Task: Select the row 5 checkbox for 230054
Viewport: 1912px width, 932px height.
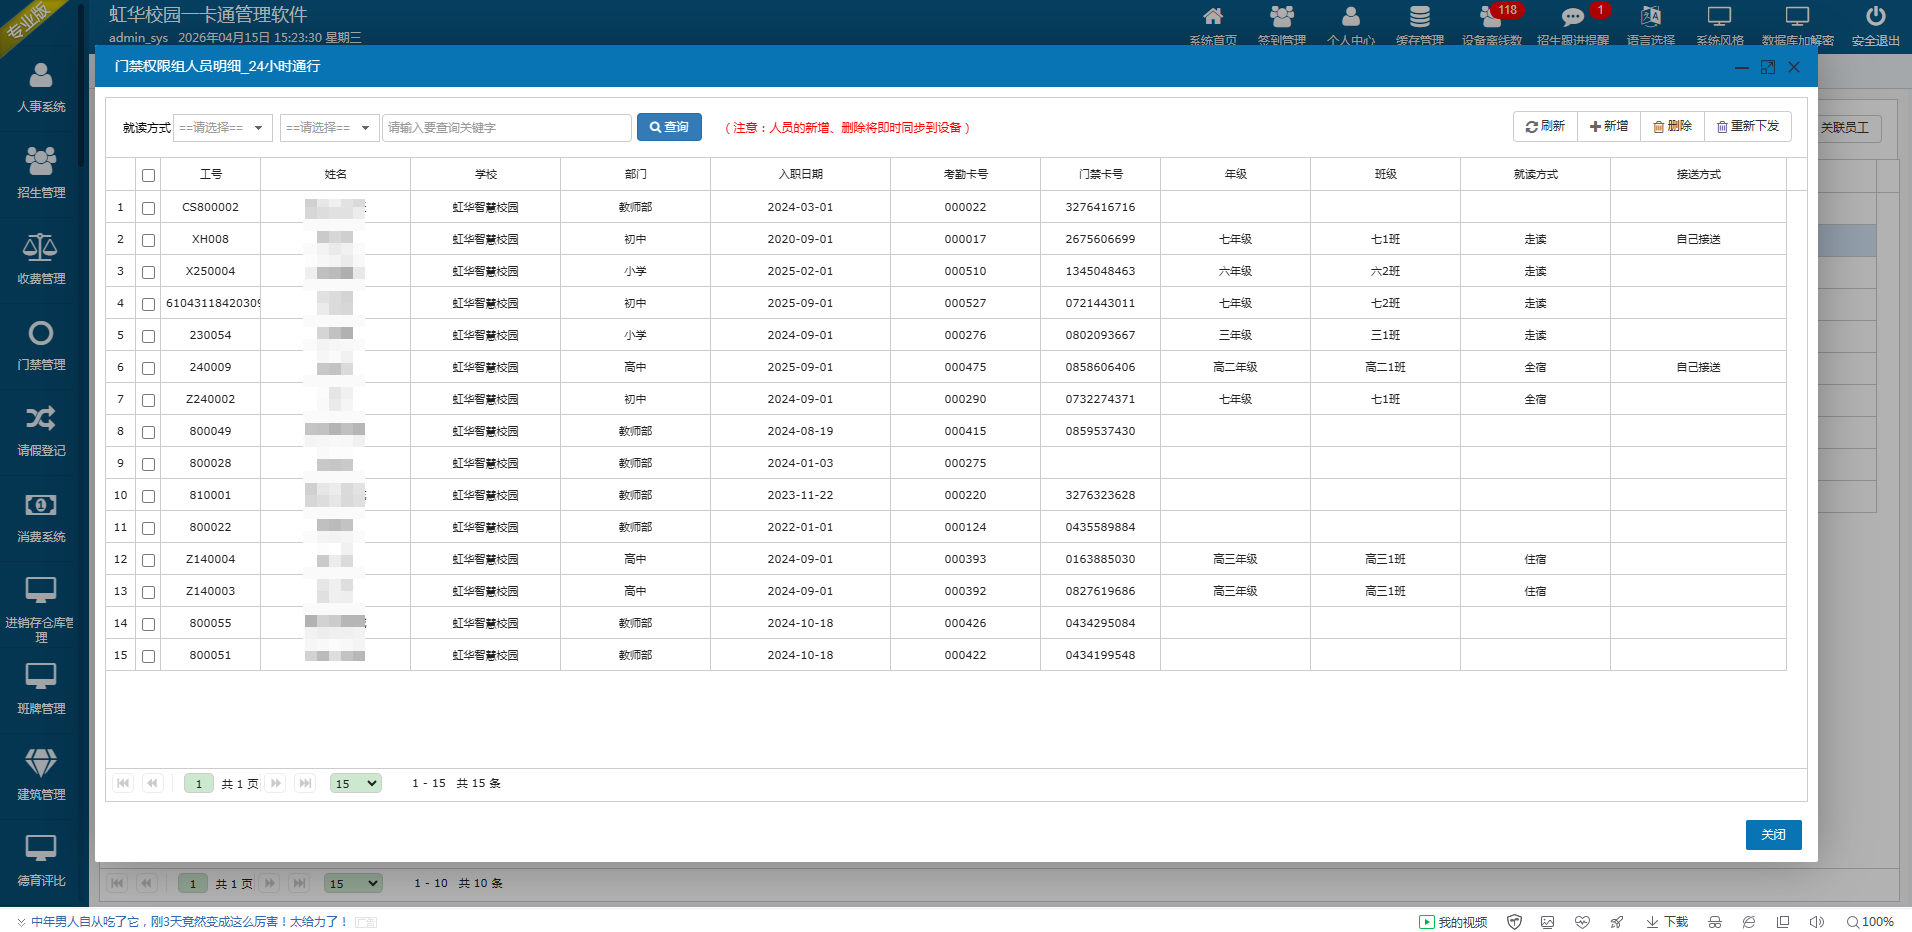Action: coord(148,336)
